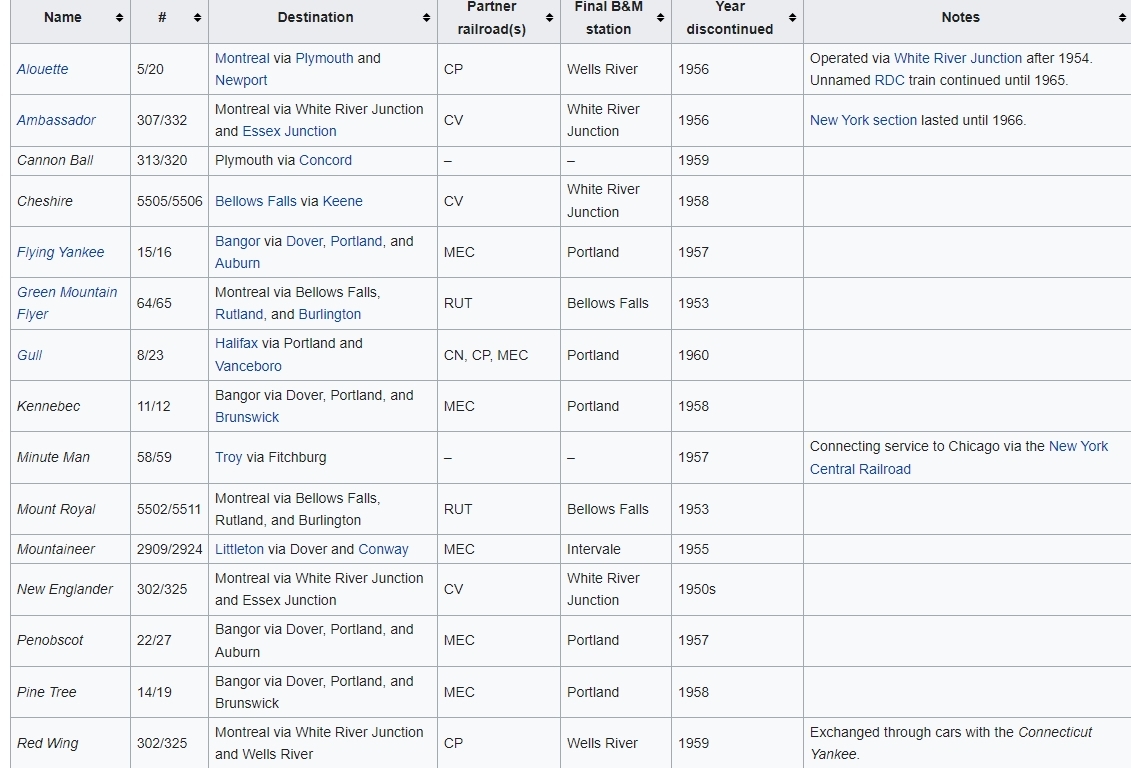Open the Green Mountain Flyer link
Screen dimensions: 1131x768
(67, 303)
